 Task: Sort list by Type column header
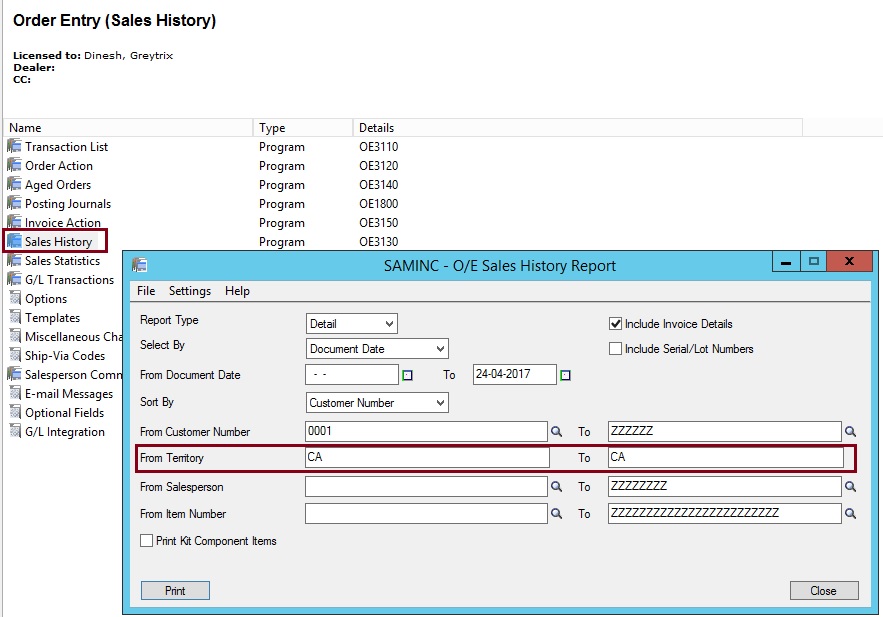click(x=303, y=128)
